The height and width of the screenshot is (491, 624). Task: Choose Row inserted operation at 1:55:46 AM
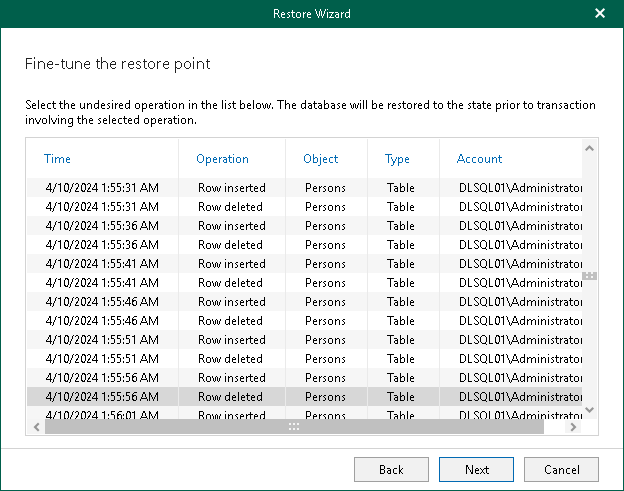231,301
